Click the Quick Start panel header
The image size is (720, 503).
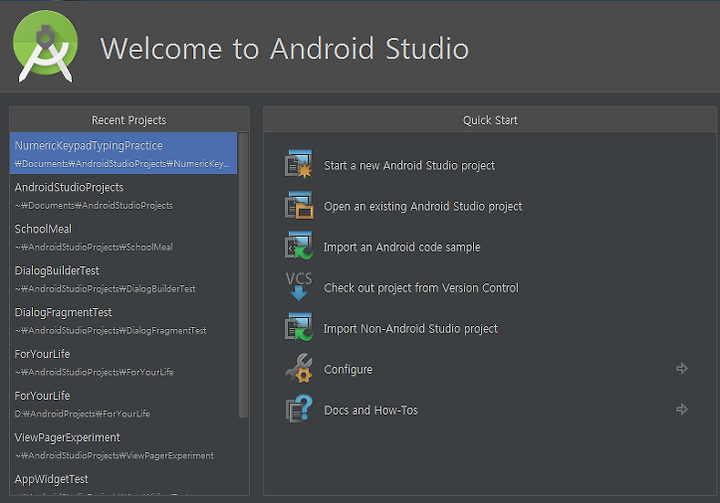pyautogui.click(x=490, y=120)
